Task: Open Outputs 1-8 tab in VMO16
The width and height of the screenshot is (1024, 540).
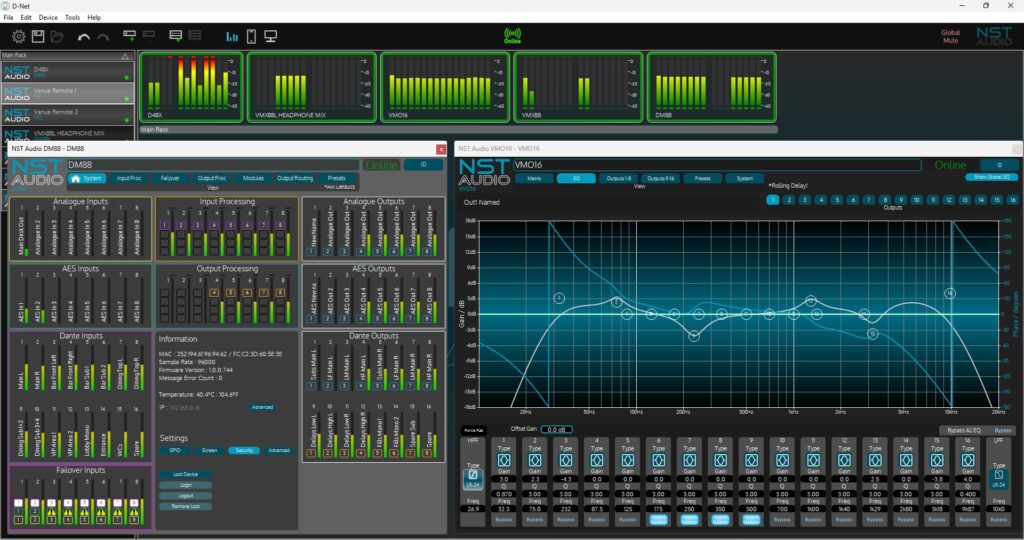Action: tap(618, 178)
